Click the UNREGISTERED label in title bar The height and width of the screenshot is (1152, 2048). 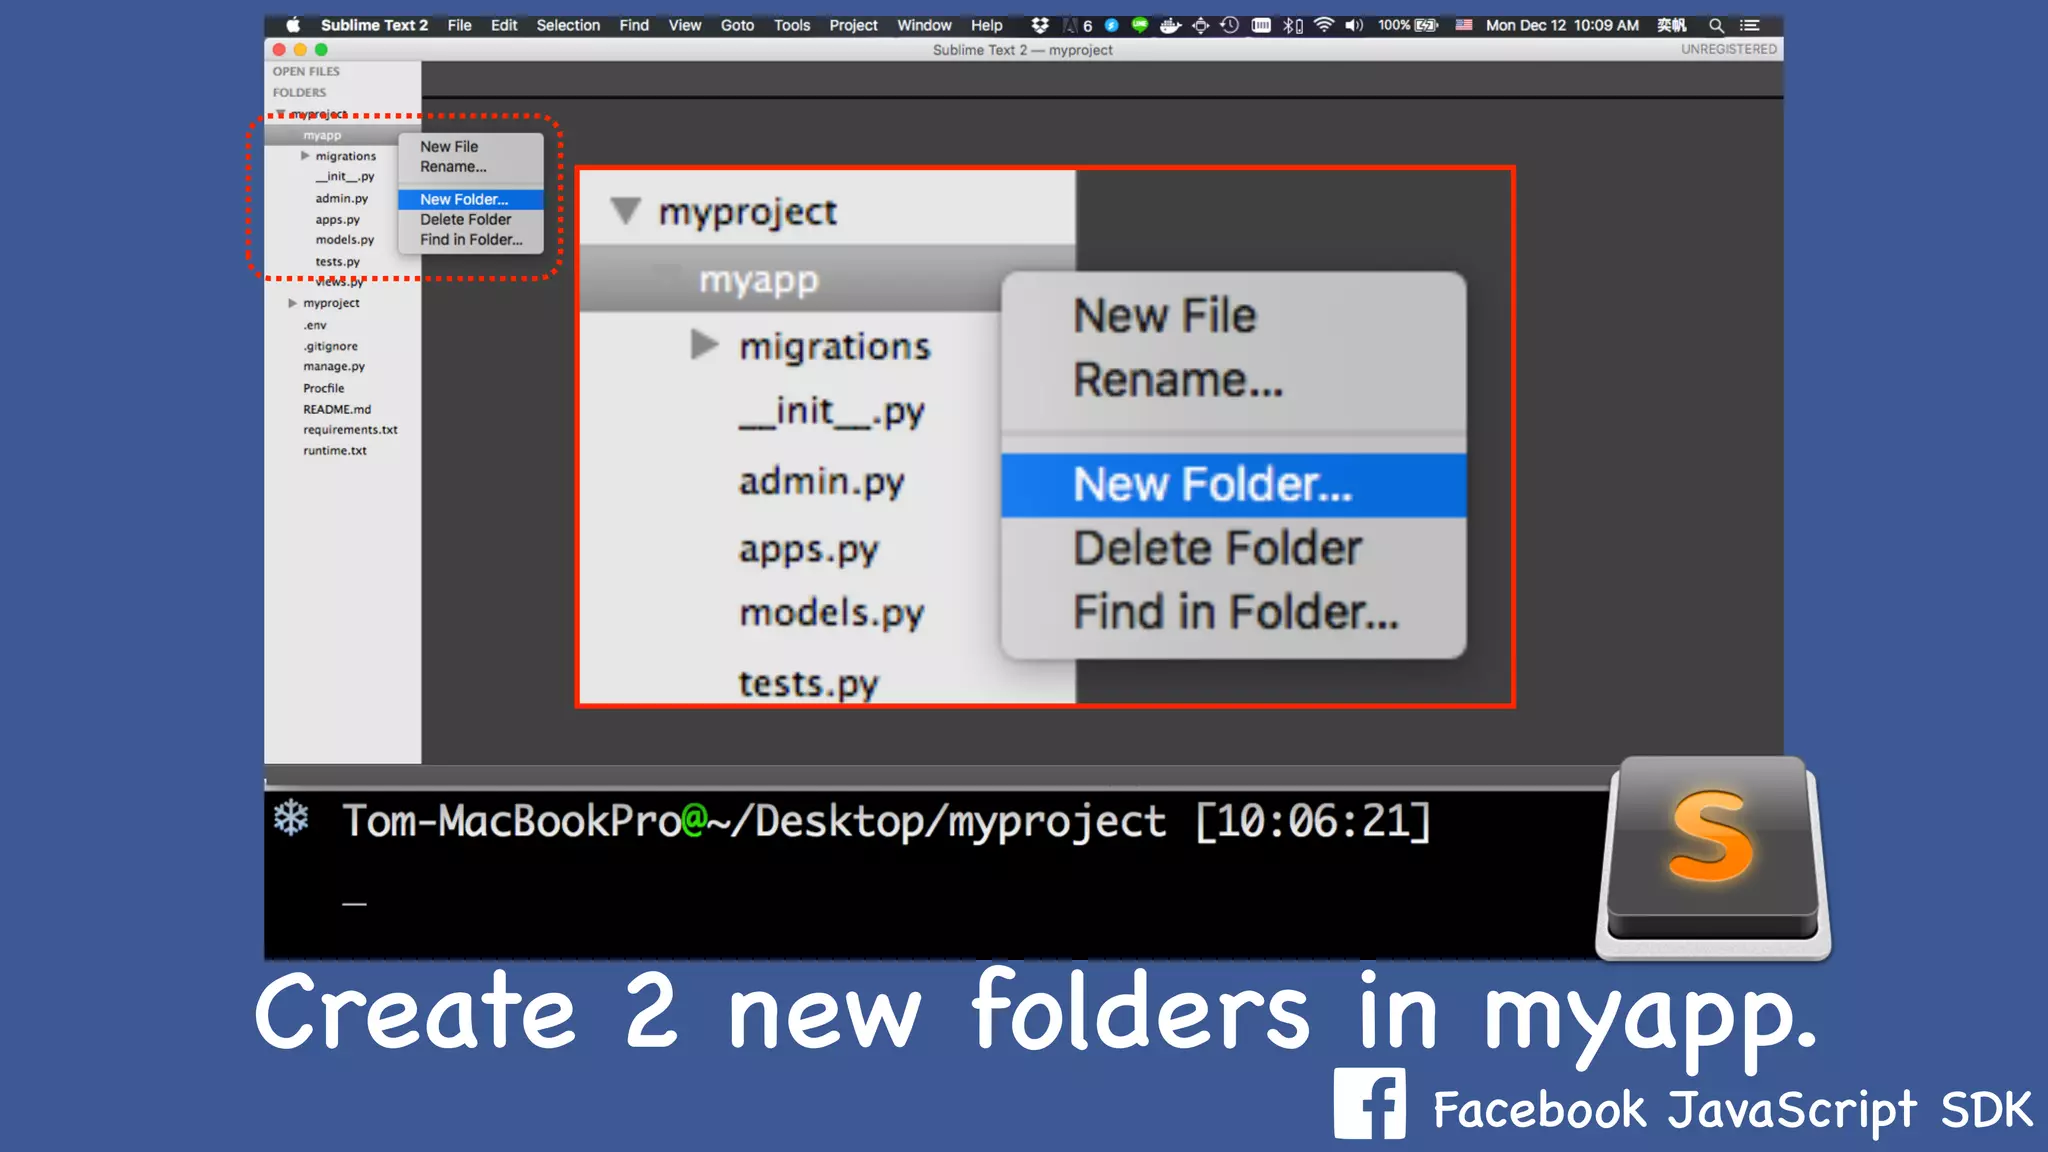(x=1729, y=49)
